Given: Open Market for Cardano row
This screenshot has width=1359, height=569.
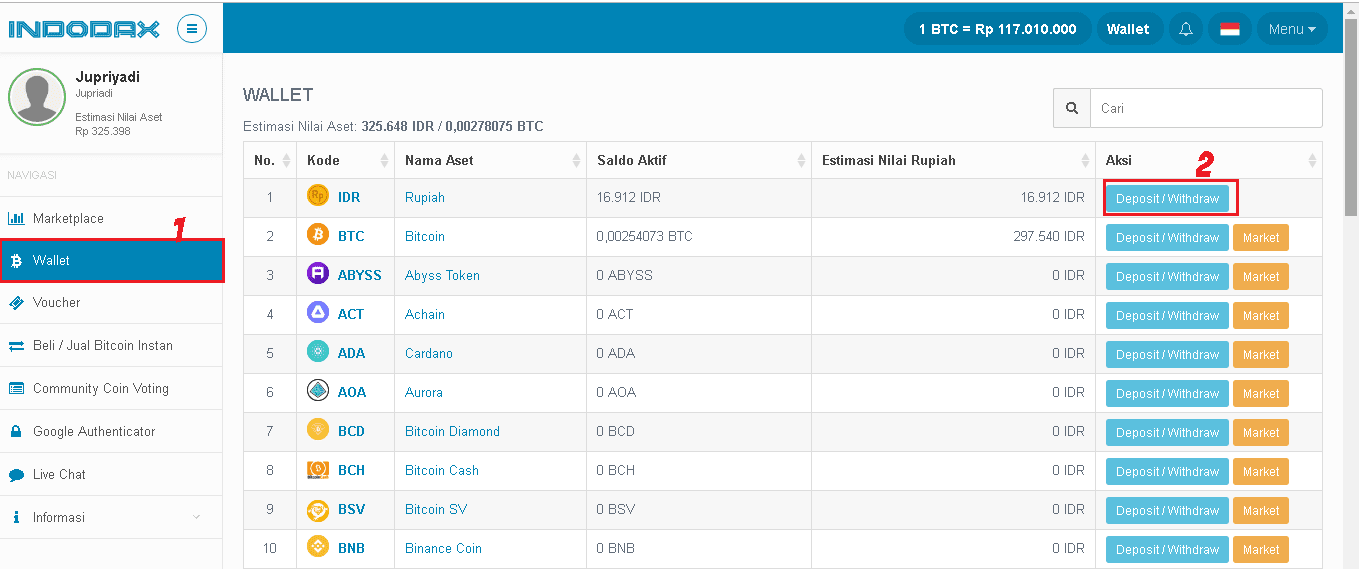Looking at the screenshot, I should (x=1261, y=354).
